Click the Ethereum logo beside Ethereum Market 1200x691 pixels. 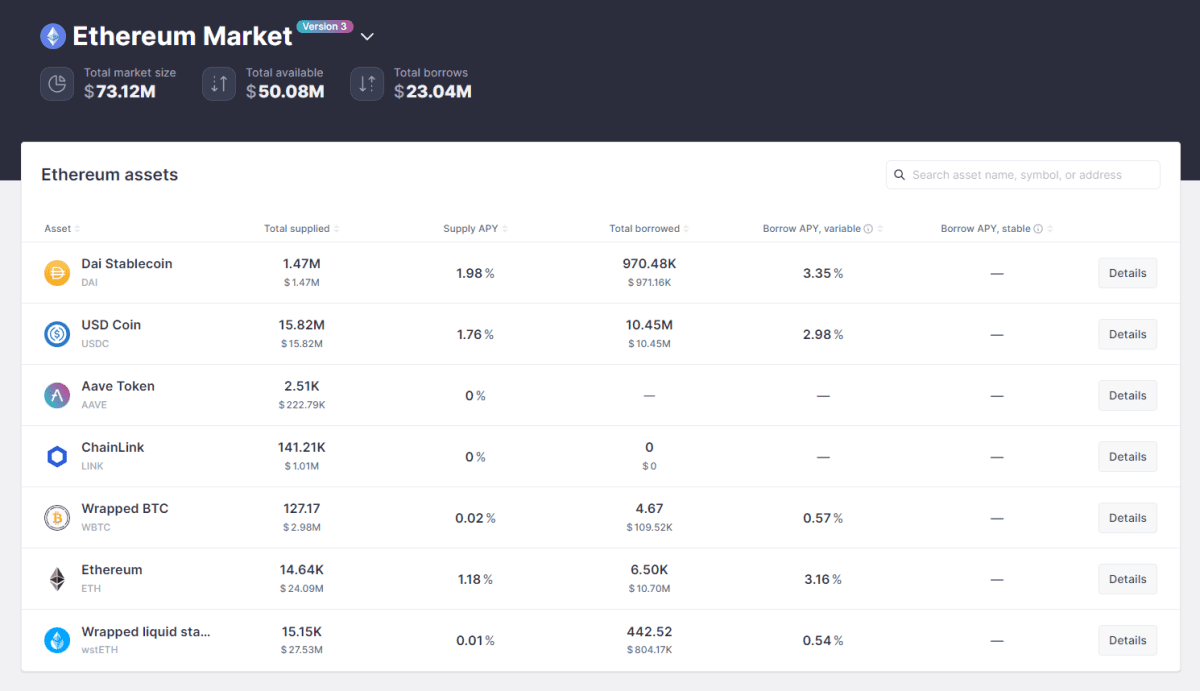(53, 37)
